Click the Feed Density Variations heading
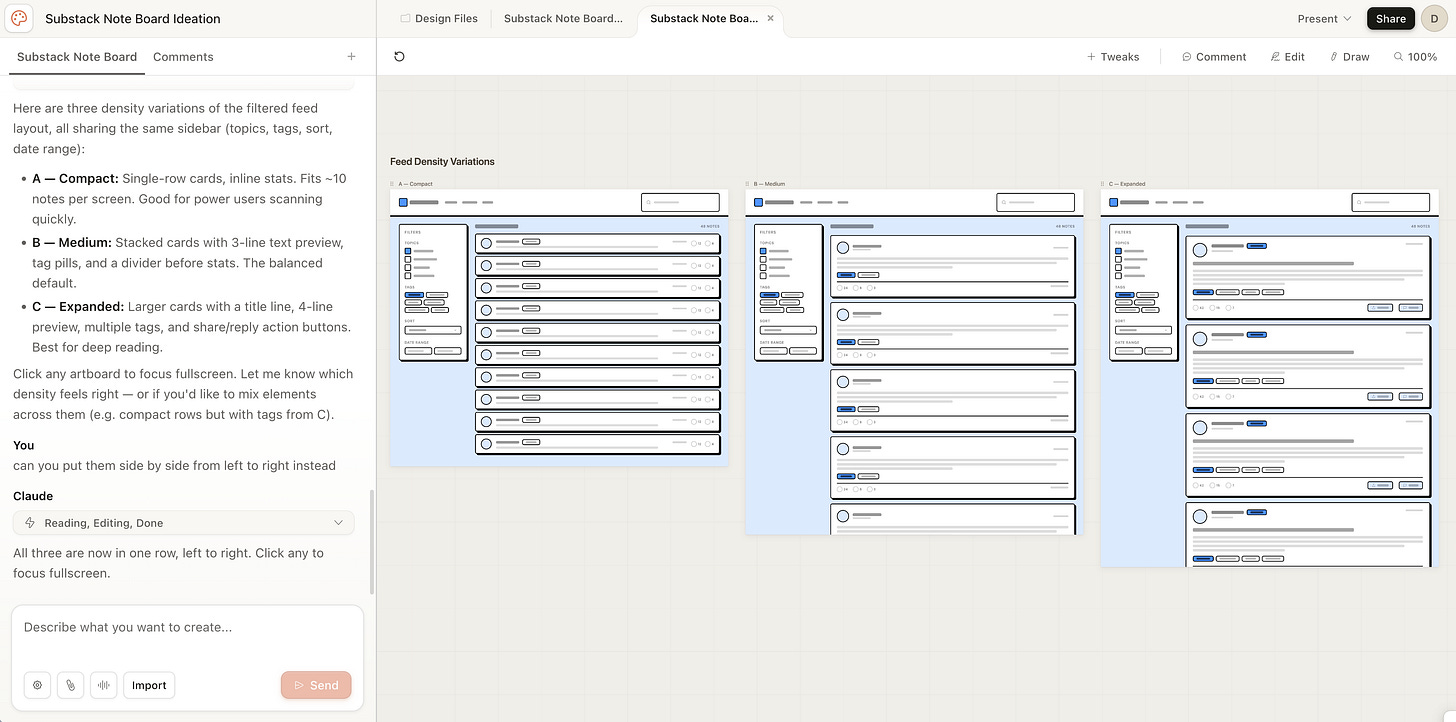The height and width of the screenshot is (722, 1456). pyautogui.click(x=442, y=161)
